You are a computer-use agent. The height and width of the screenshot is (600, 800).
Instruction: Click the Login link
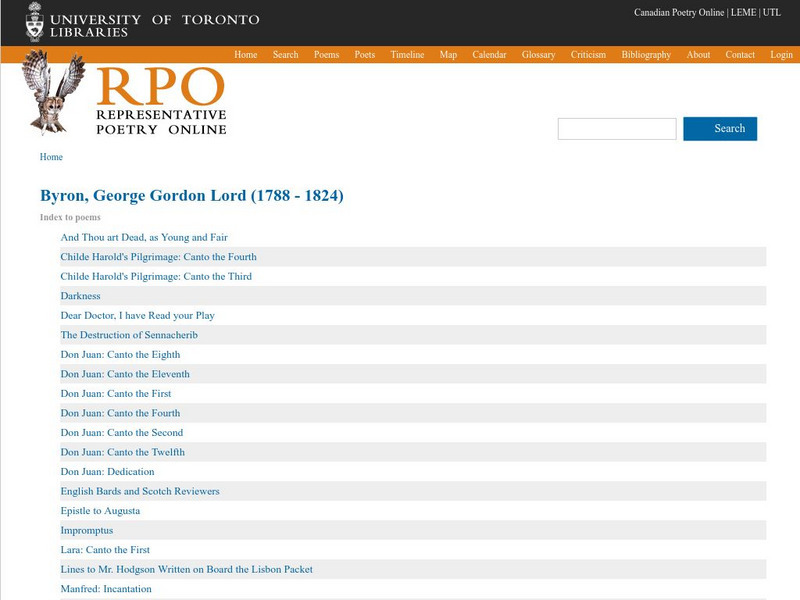(x=781, y=55)
